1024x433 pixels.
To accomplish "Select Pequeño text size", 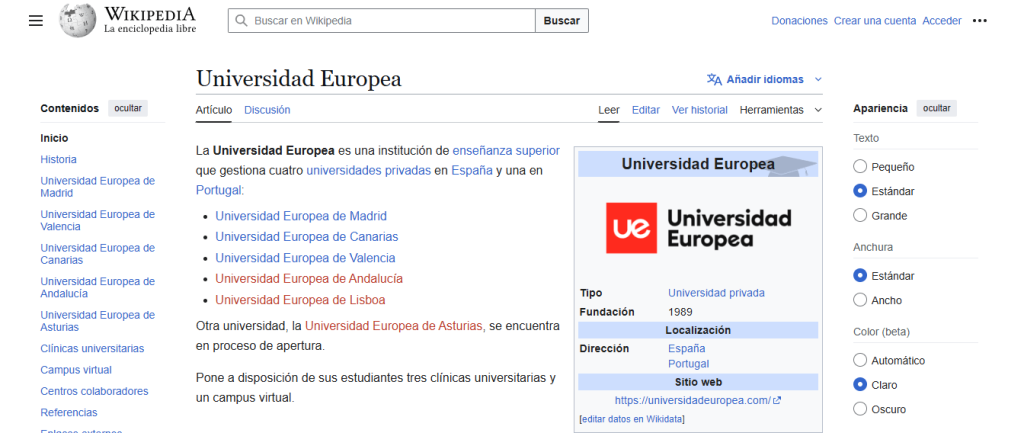I will click(860, 167).
